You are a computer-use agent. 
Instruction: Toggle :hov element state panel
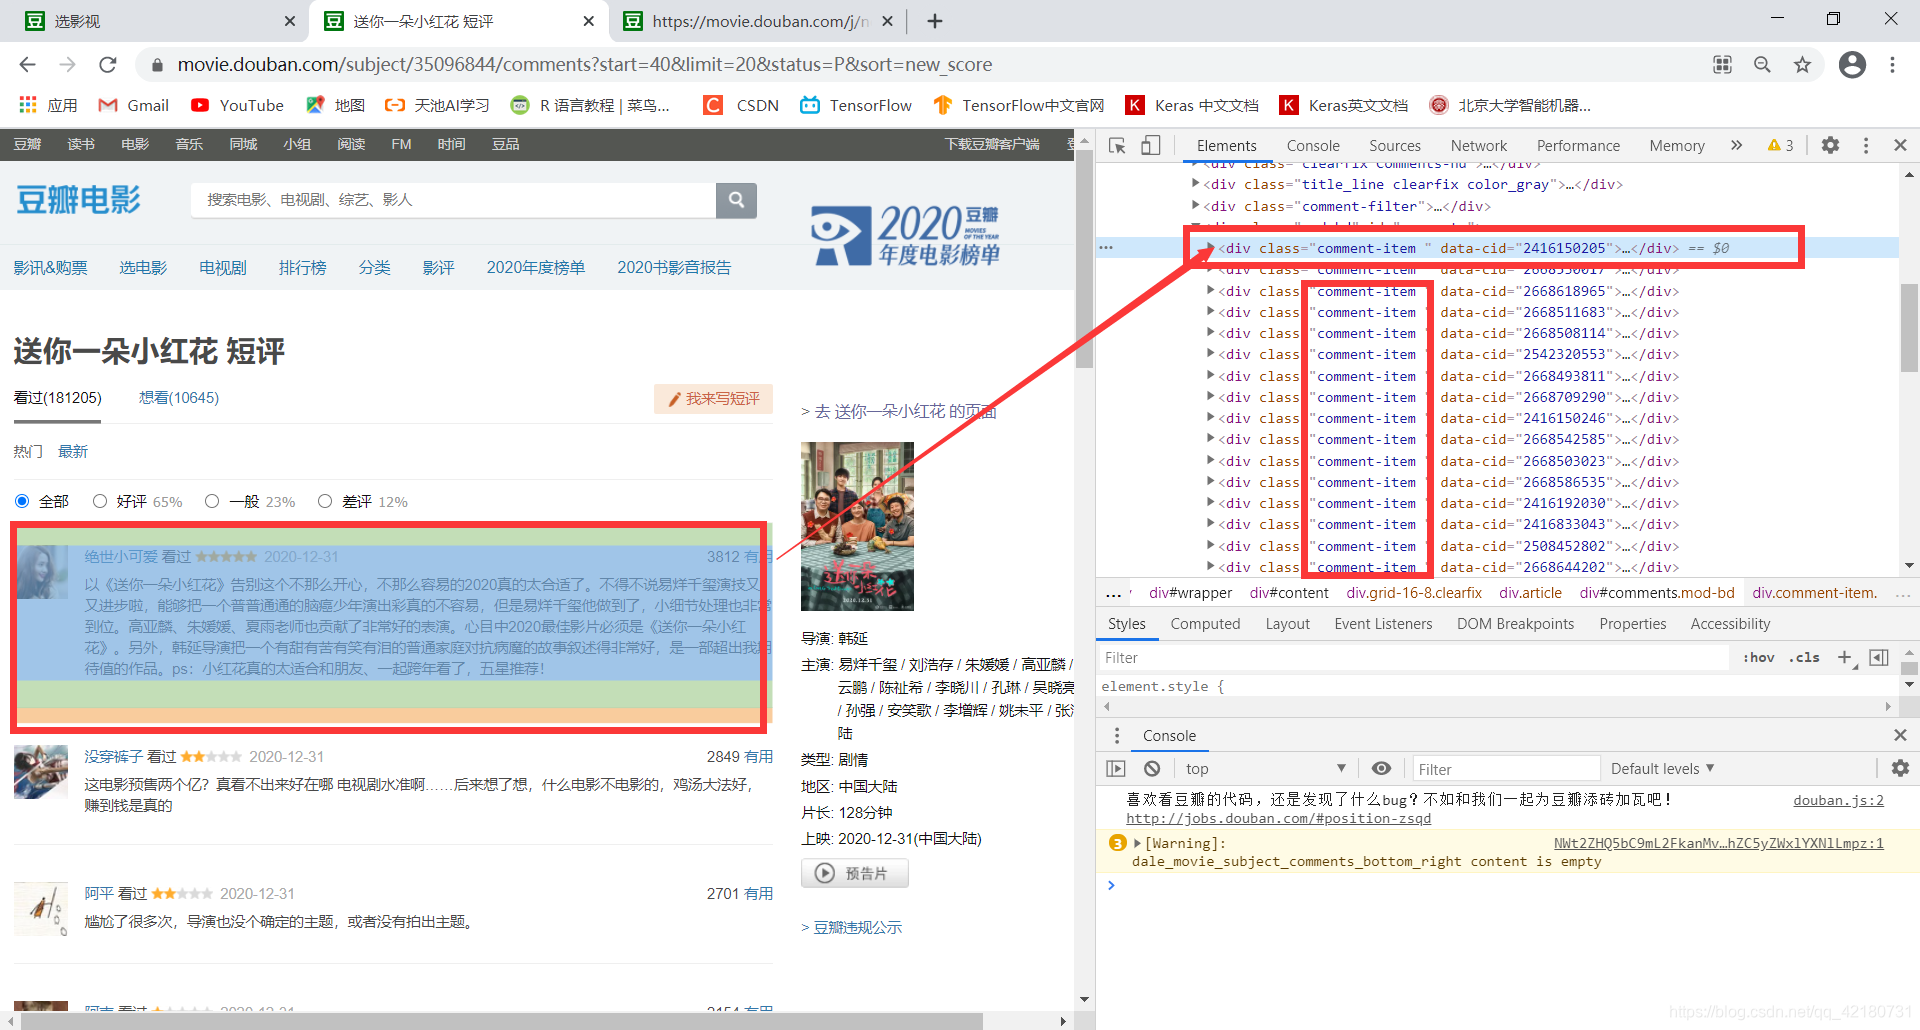point(1758,657)
